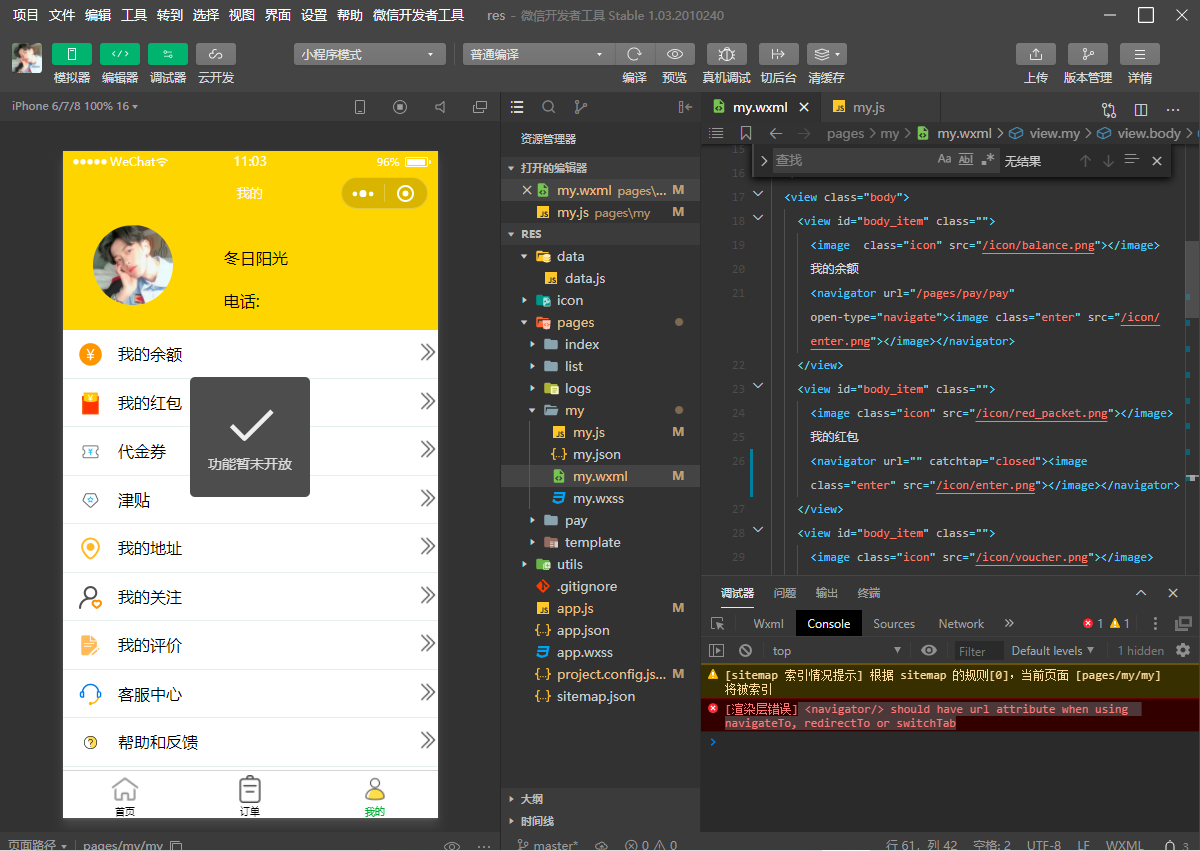Tap the 首页 tab bar item
This screenshot has height=851, width=1200.
(125, 796)
